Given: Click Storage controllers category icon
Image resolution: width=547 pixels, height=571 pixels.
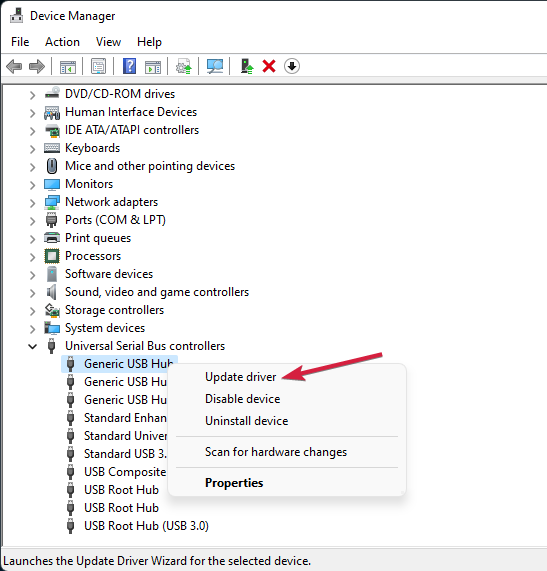Looking at the screenshot, I should pyautogui.click(x=52, y=310).
